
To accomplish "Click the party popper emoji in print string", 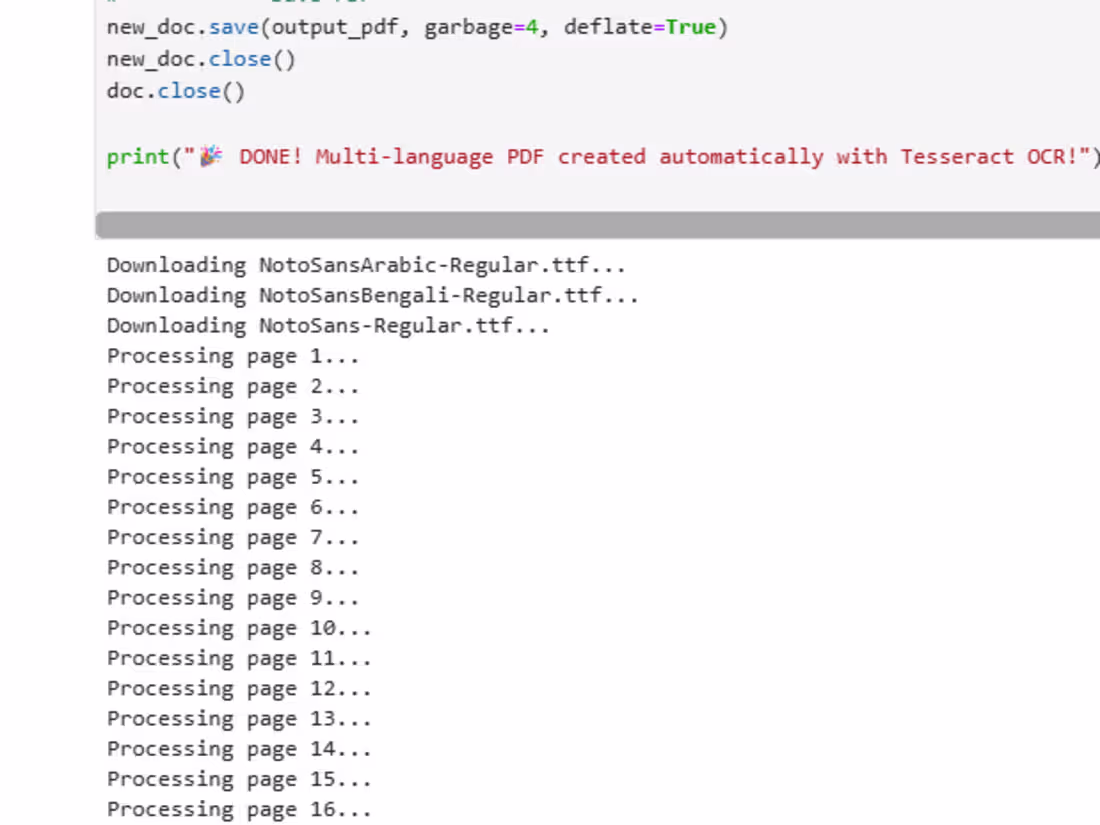I will pos(211,156).
